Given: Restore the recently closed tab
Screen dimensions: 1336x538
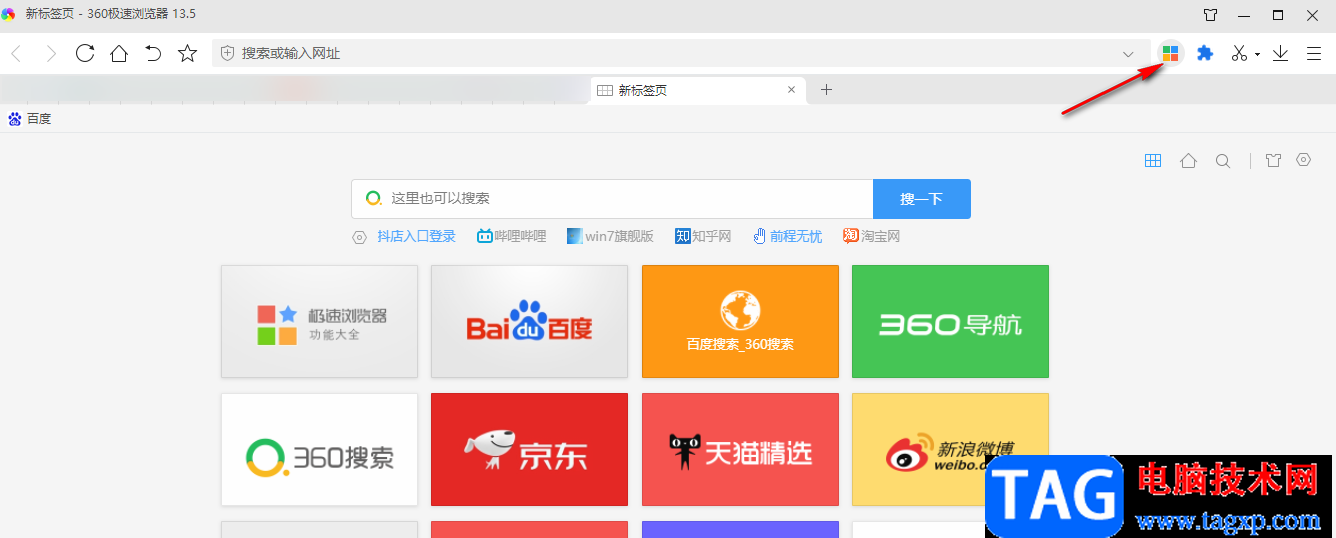Looking at the screenshot, I should click(x=153, y=54).
